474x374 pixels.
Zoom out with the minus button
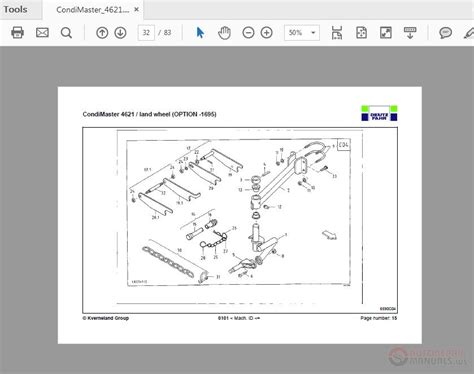pyautogui.click(x=248, y=33)
